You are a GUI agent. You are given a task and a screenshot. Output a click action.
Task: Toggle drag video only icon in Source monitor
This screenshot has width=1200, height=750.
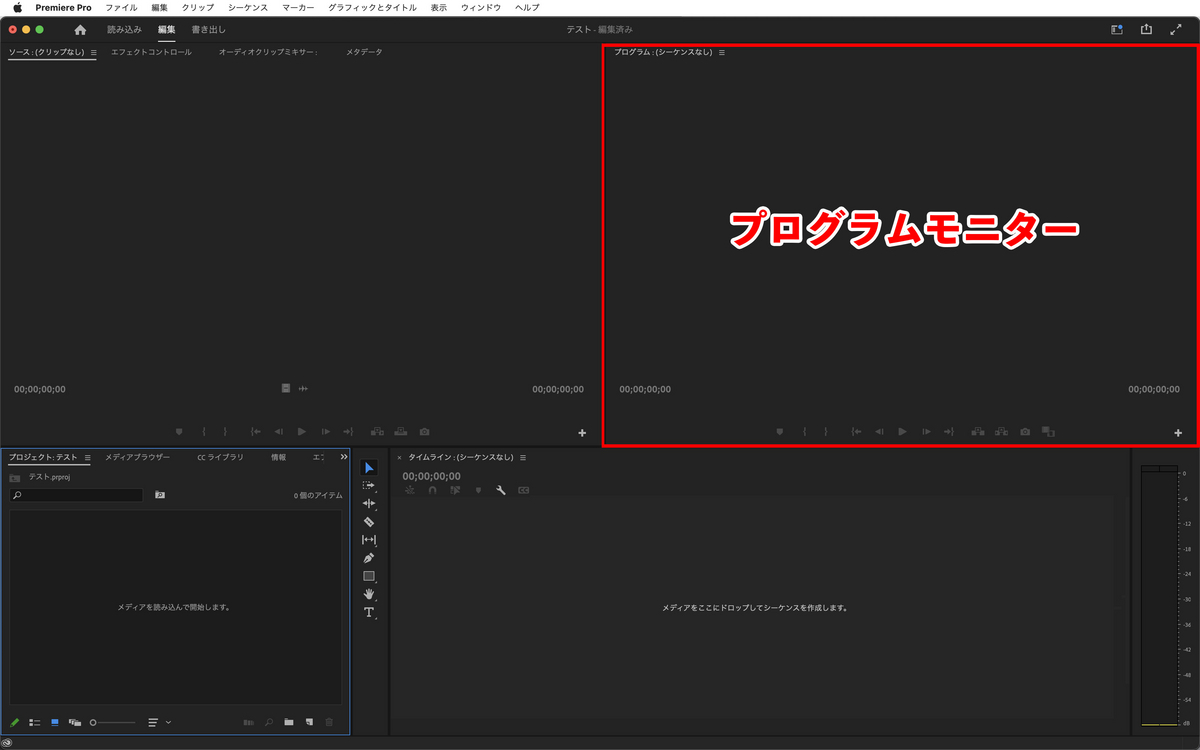[286, 388]
